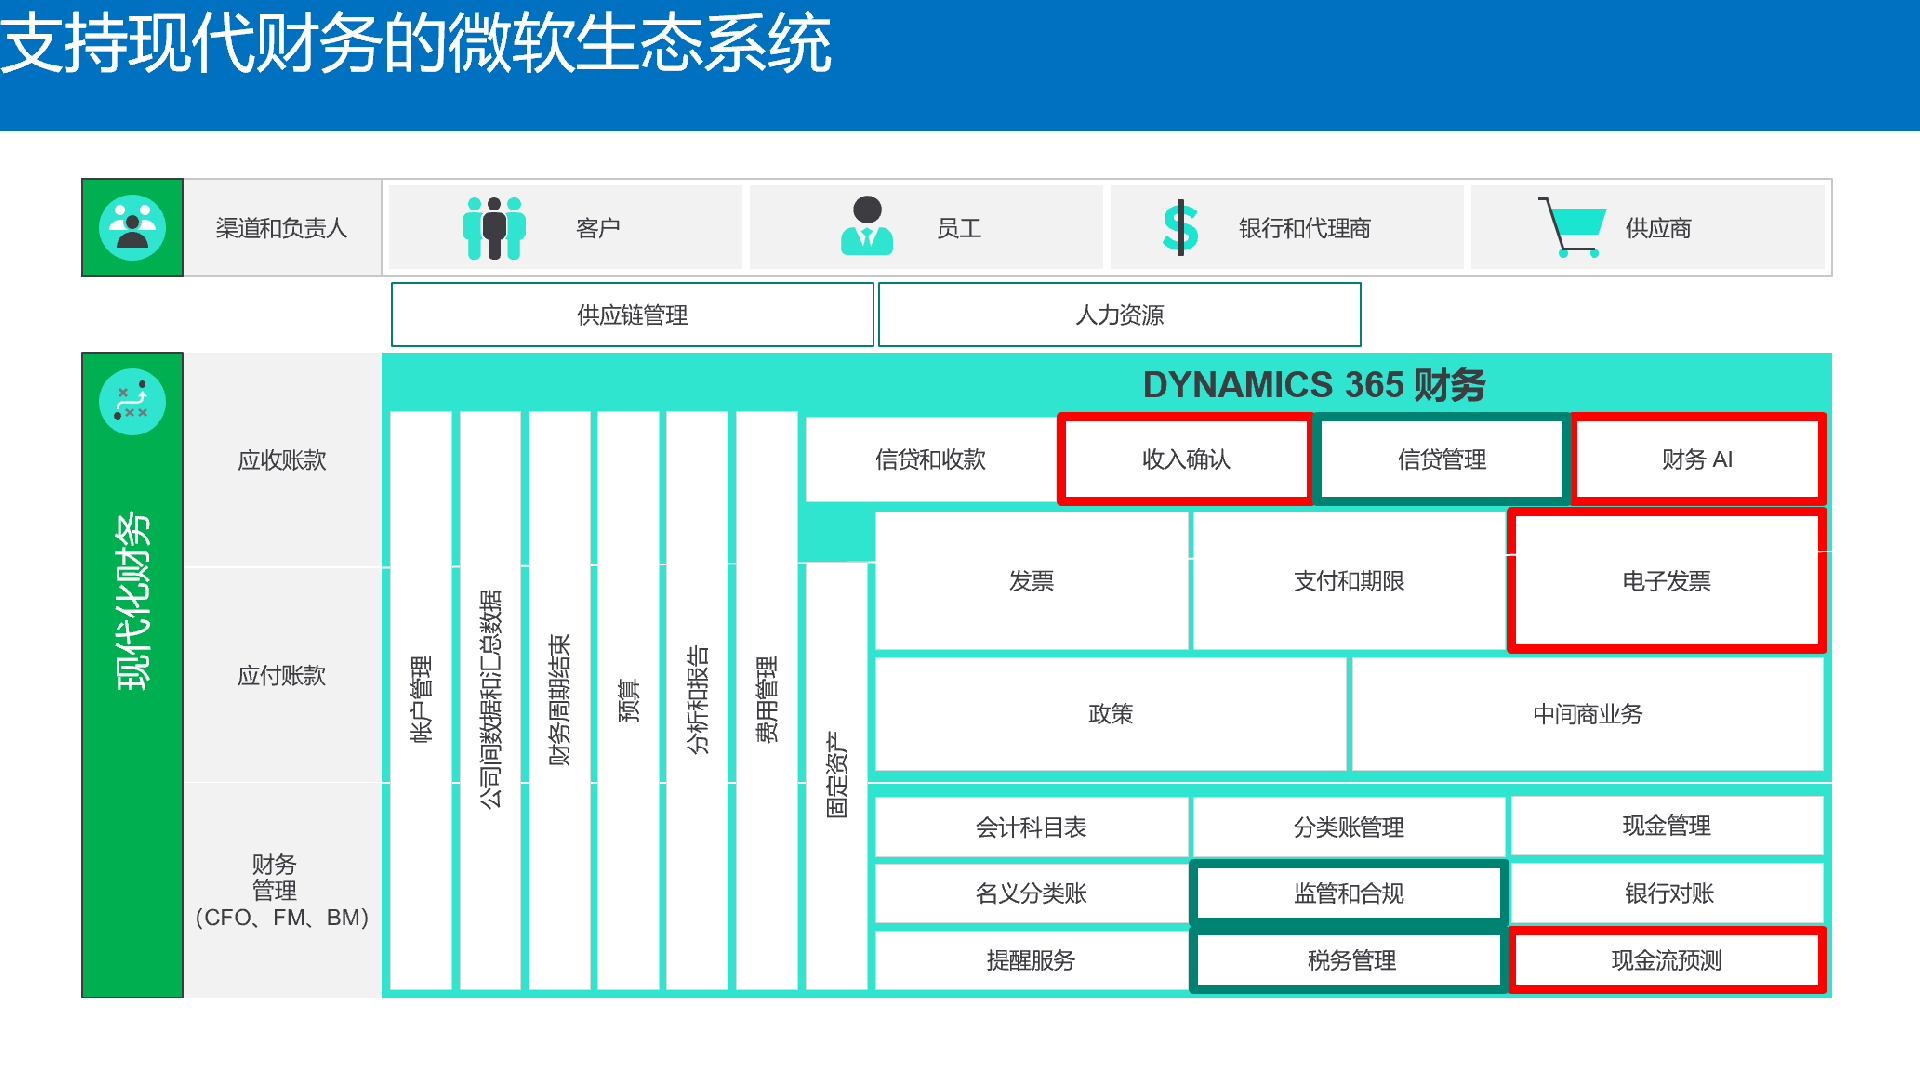
Task: Click the 供应链管理 box
Action: [x=632, y=315]
